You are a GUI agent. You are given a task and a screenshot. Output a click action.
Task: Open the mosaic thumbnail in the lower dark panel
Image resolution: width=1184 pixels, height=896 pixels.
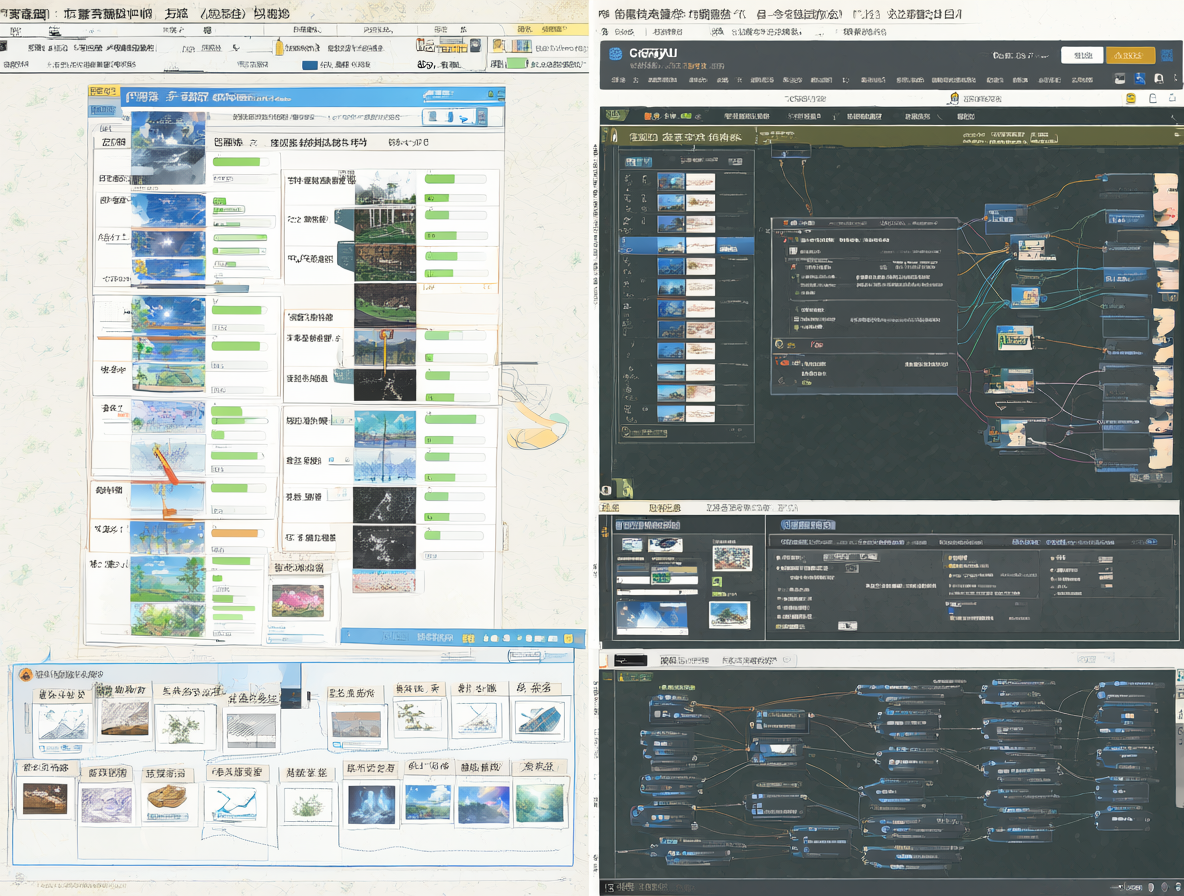[732, 558]
